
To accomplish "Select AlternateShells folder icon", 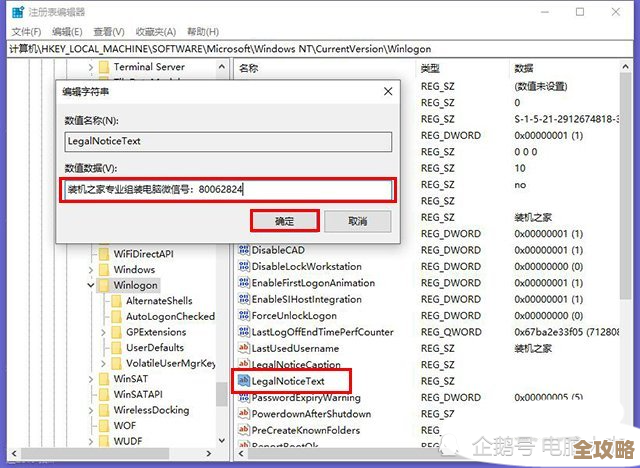I will (117, 301).
